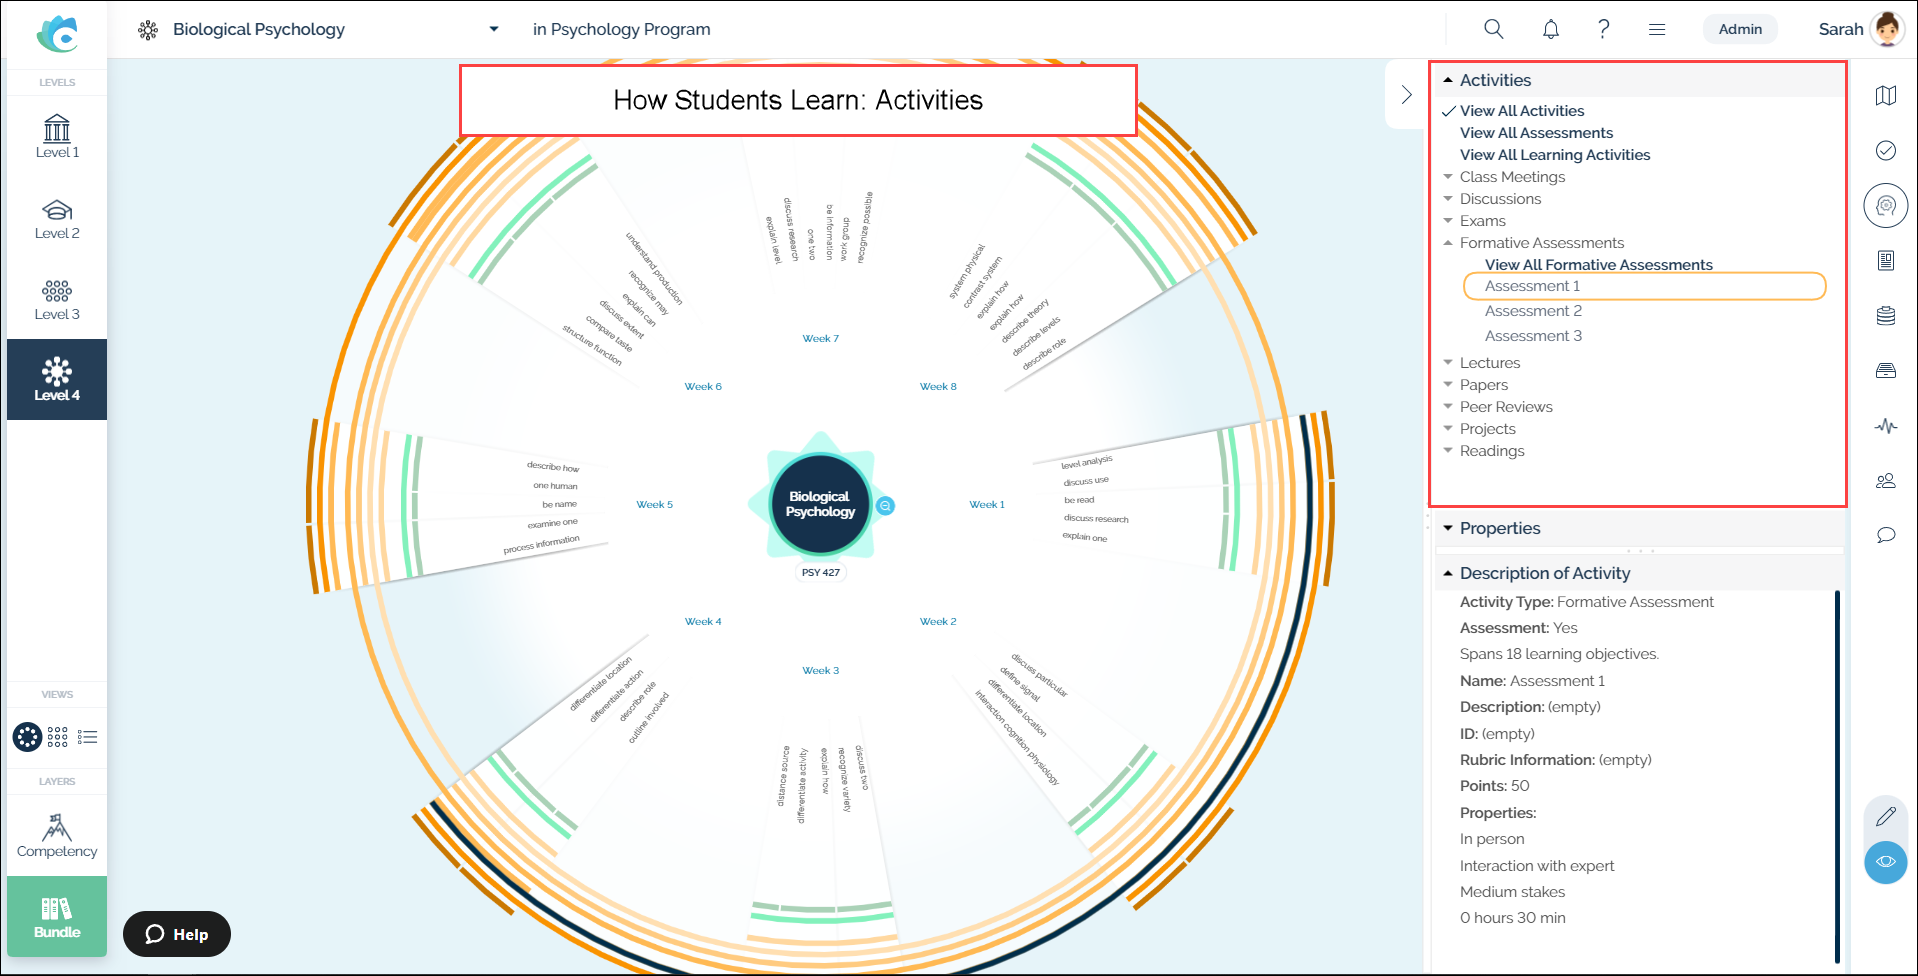
Task: Collapse the Formative Assessments group
Action: tap(1540, 243)
